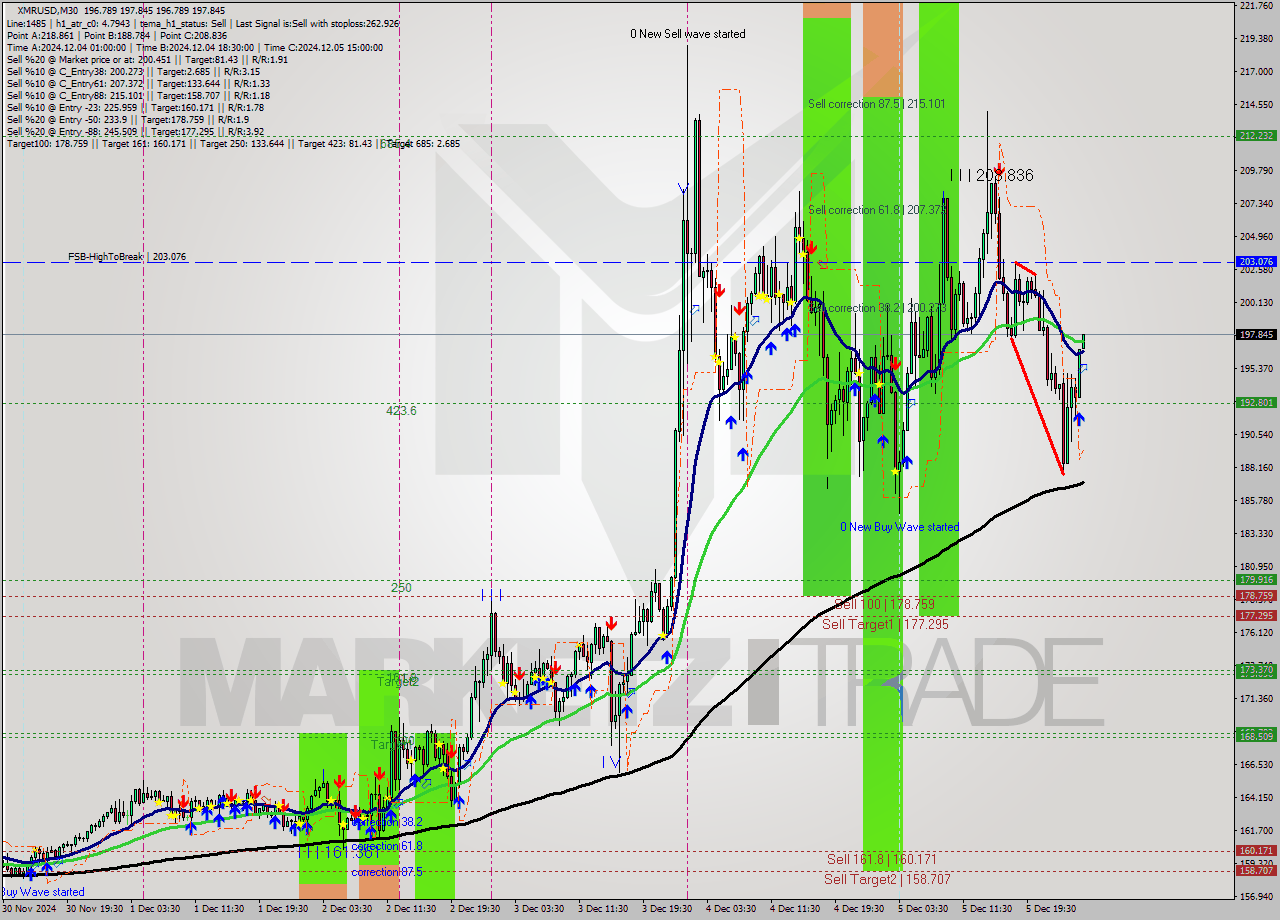Click the blue 'correction 87.5' label

pos(387,872)
